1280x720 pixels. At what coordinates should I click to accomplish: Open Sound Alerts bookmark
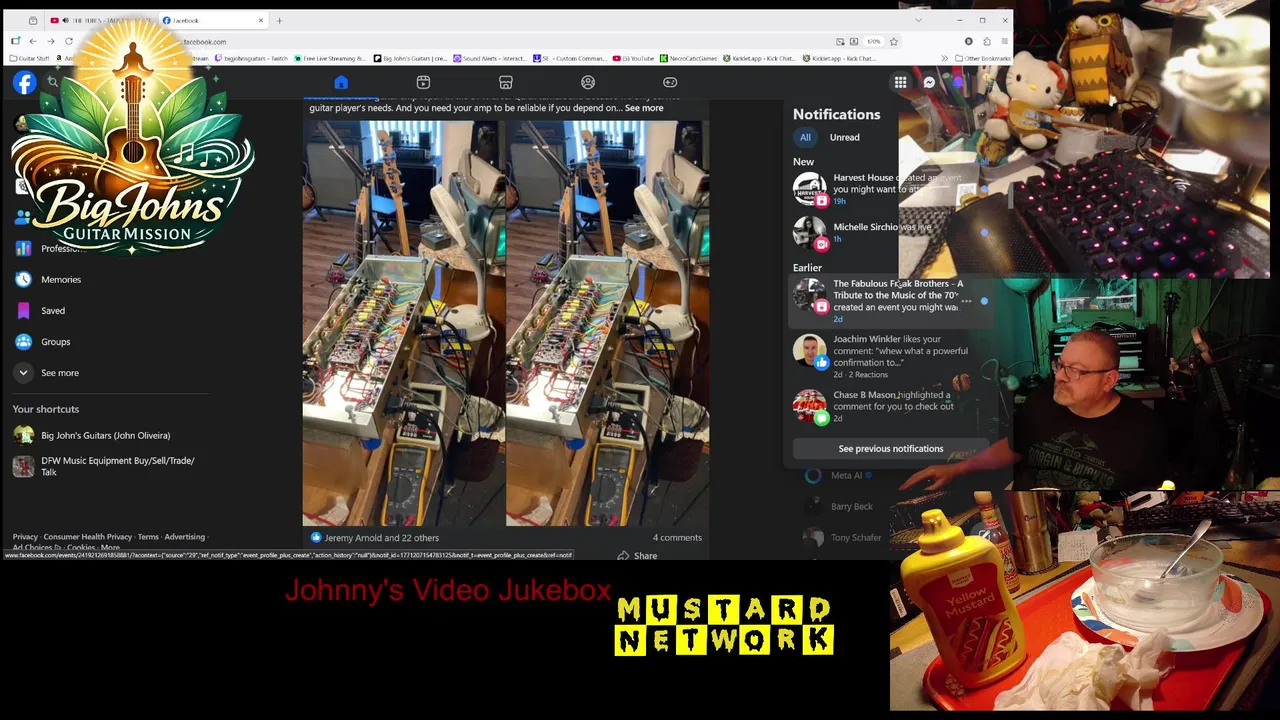pyautogui.click(x=490, y=58)
